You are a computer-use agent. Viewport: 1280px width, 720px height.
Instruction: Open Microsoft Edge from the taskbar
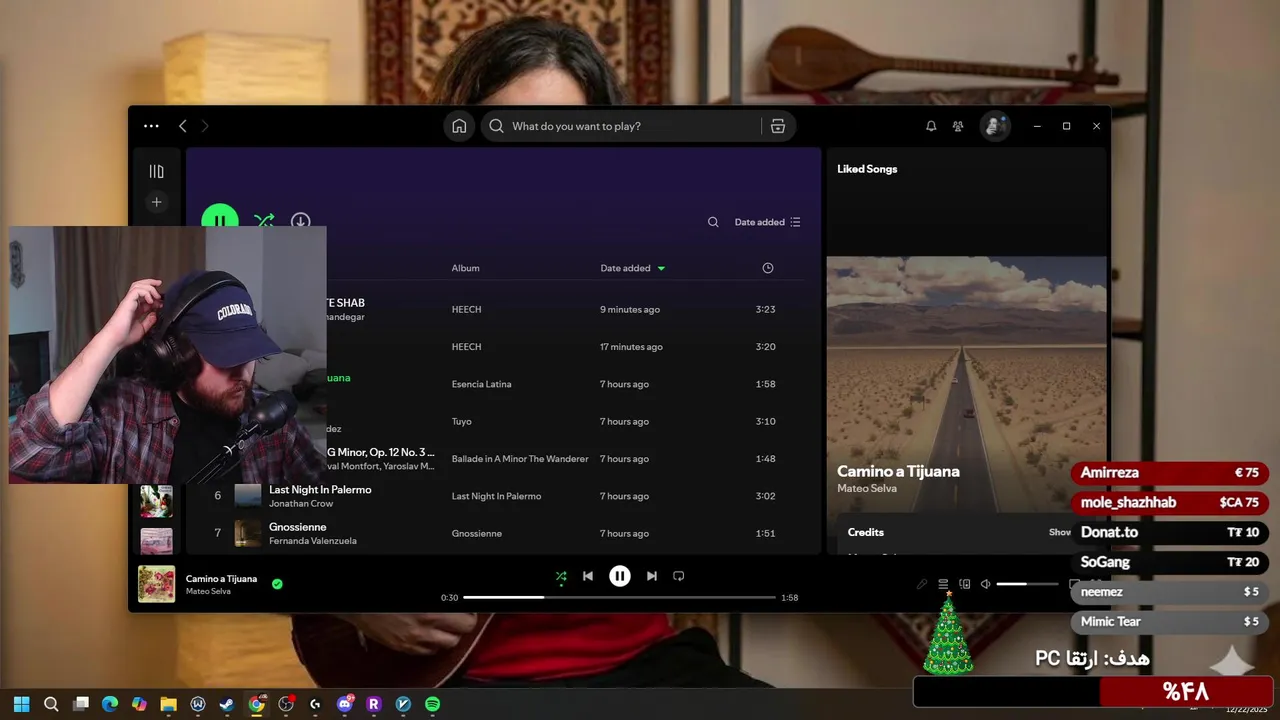[110, 704]
